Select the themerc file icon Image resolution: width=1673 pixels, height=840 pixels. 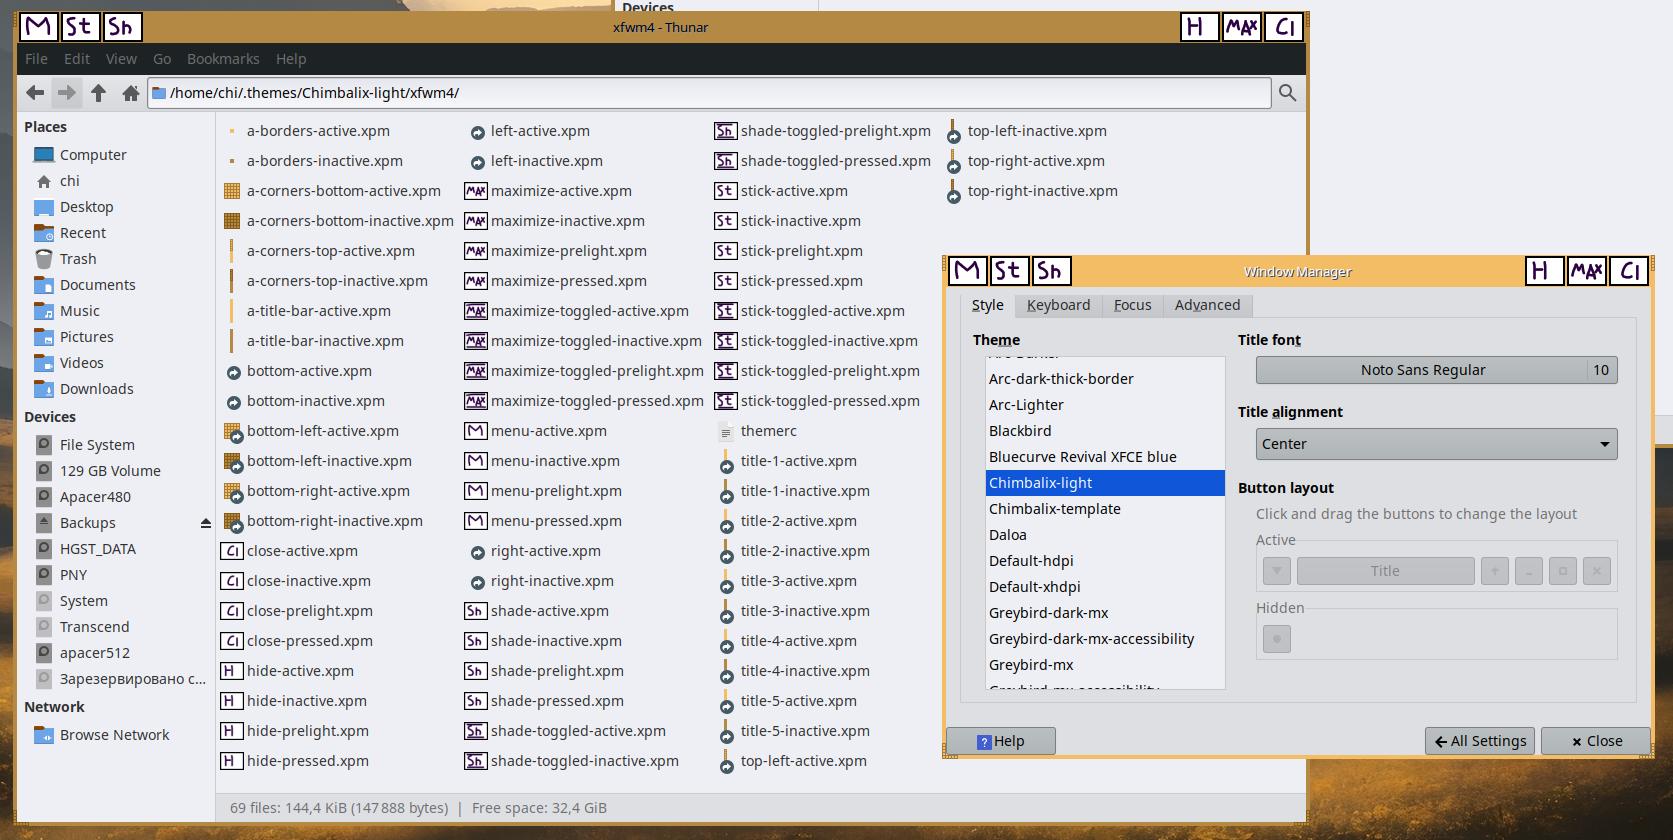tap(726, 431)
